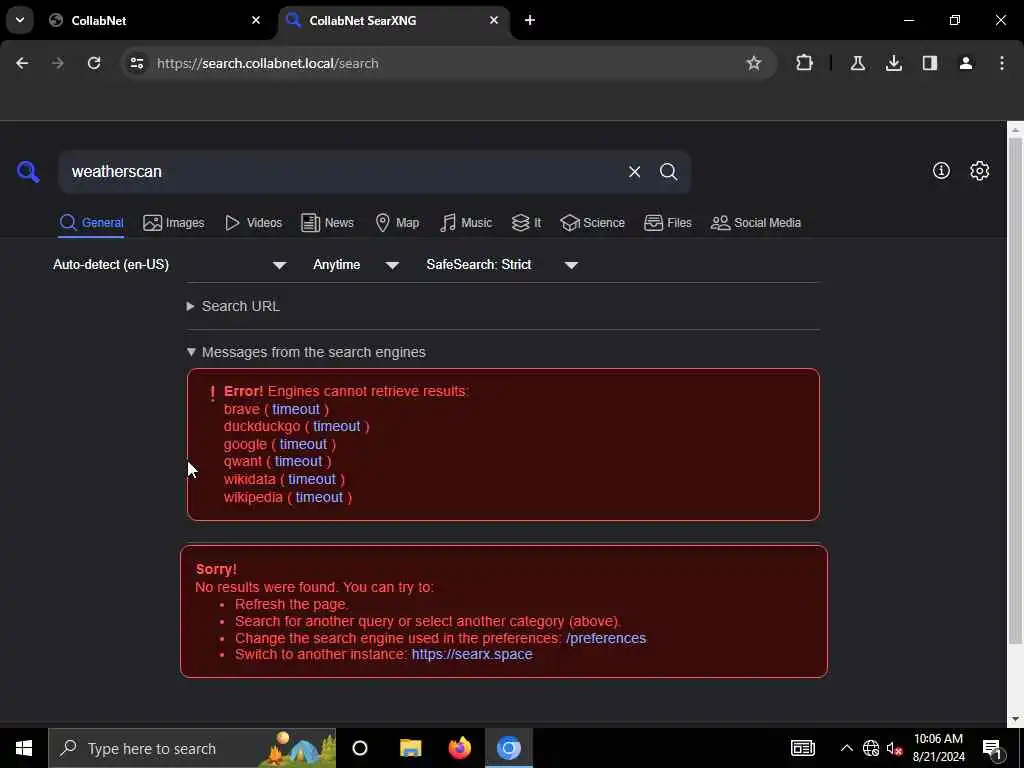Expand the Search URL section
The height and width of the screenshot is (768, 1024).
233,306
